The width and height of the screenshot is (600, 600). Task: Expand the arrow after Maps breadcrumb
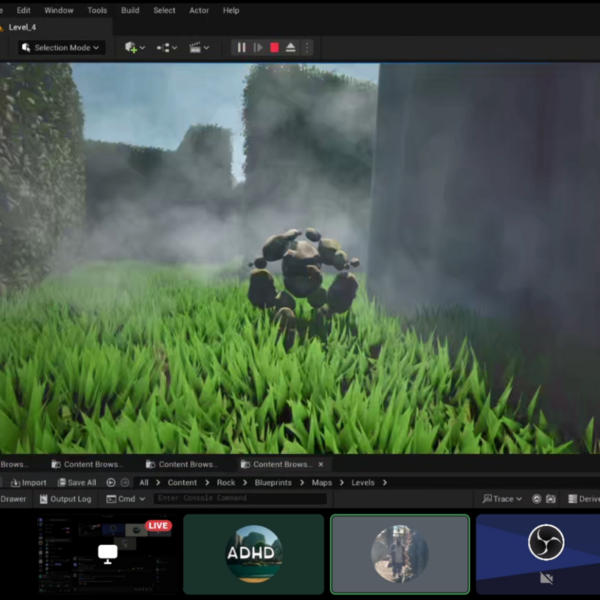click(x=342, y=483)
